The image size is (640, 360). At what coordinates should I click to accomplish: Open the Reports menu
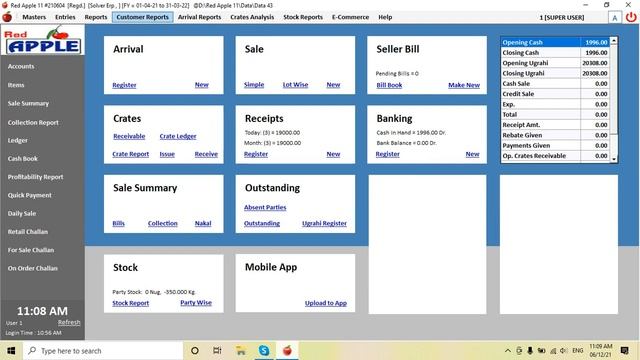coord(96,17)
